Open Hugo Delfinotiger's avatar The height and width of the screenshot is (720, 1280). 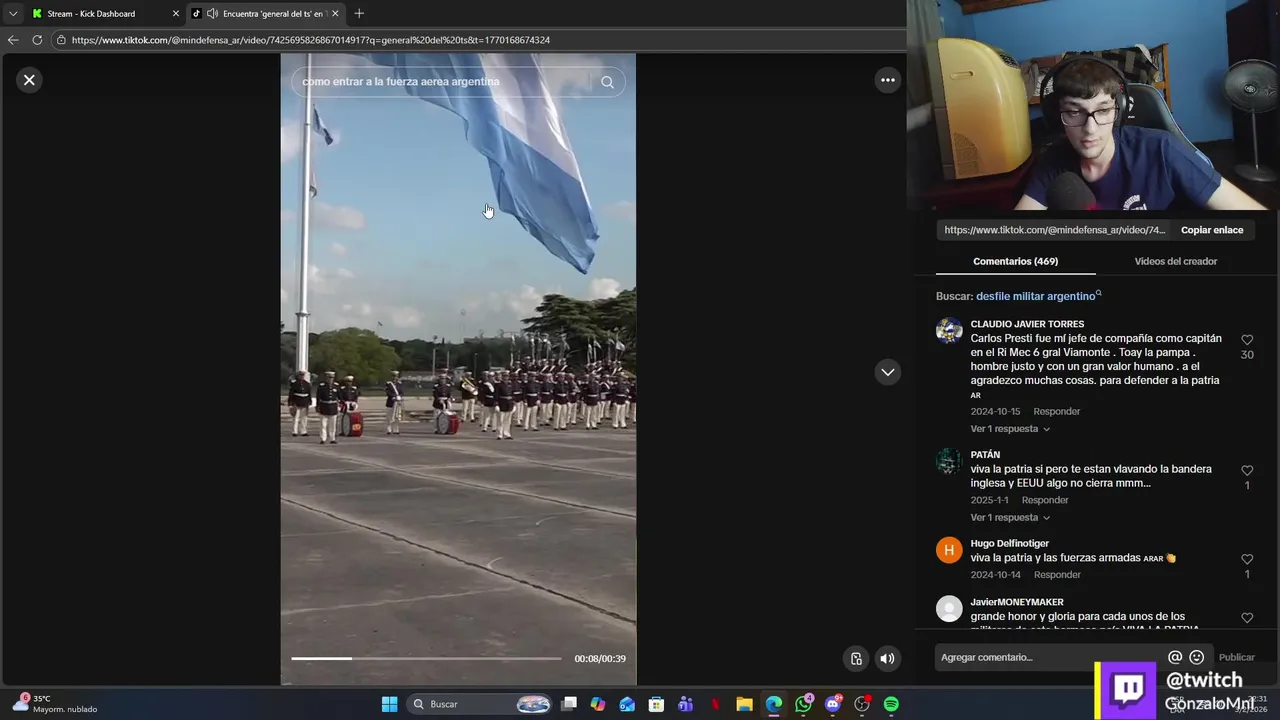(949, 550)
